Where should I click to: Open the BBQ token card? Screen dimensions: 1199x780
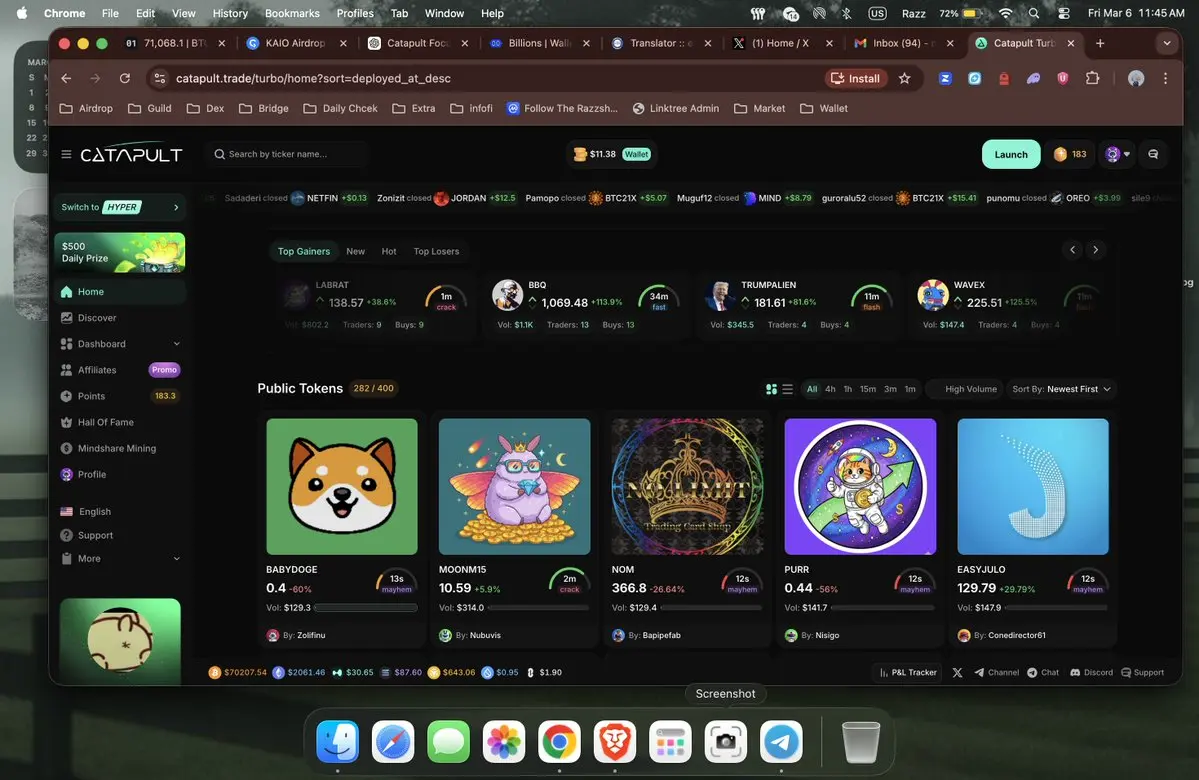[x=584, y=304]
